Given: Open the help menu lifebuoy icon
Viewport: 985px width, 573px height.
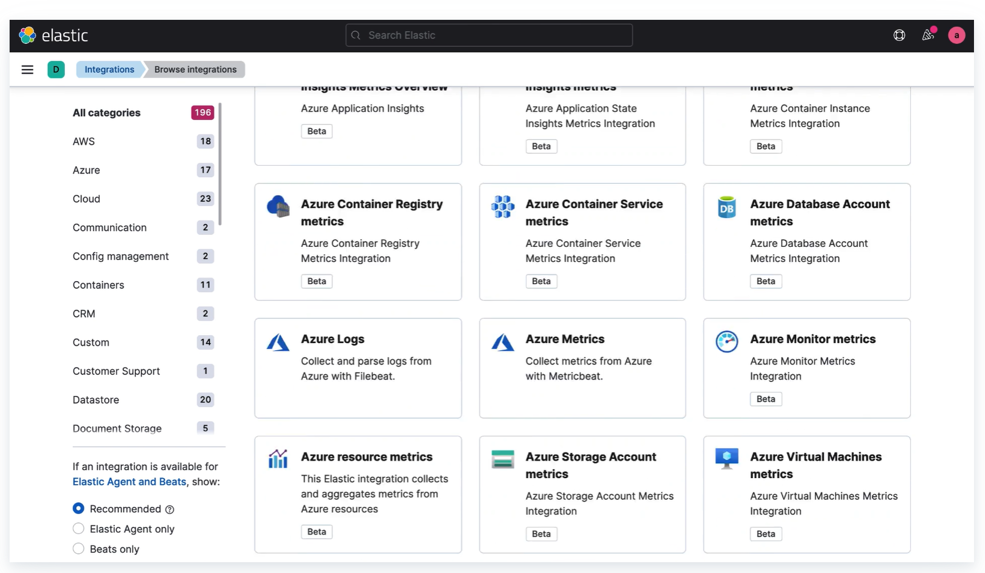Looking at the screenshot, I should 899,36.
